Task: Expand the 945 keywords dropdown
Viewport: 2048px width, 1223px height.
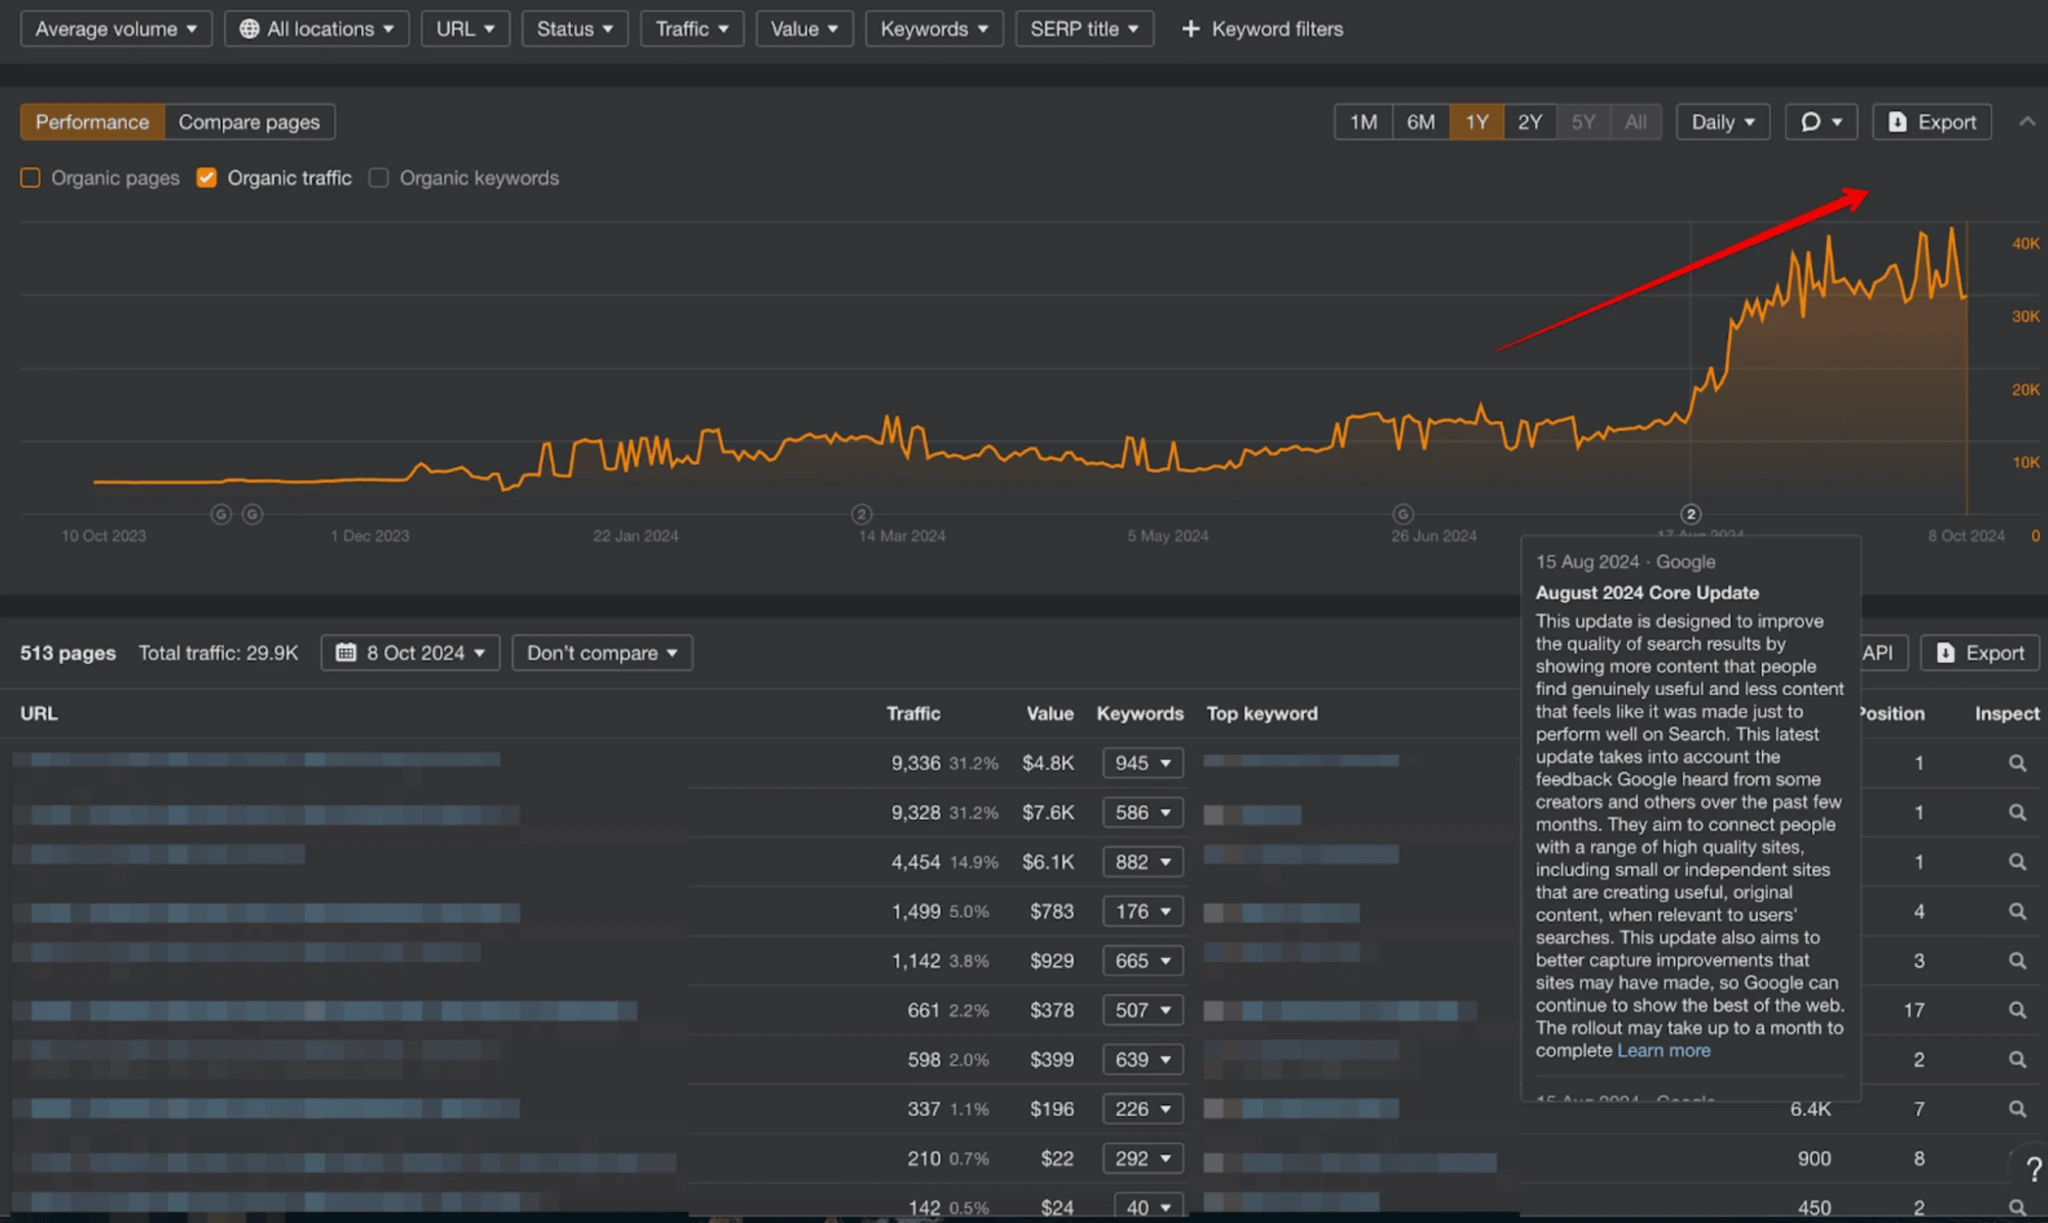Action: pyautogui.click(x=1143, y=763)
